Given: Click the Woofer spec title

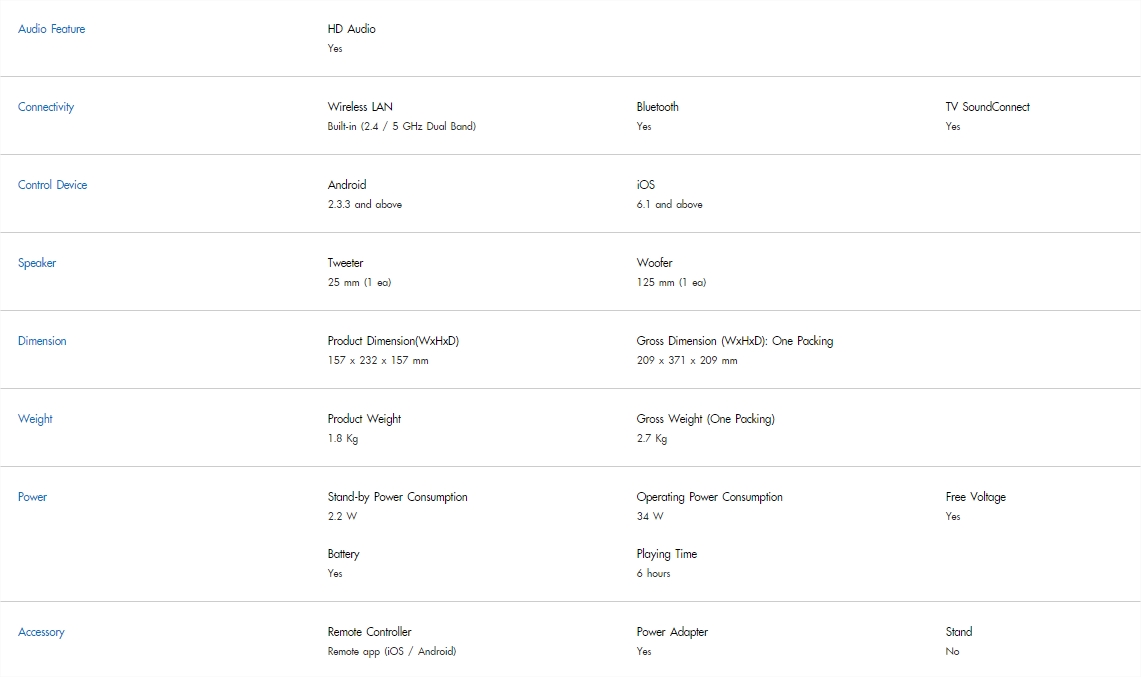Looking at the screenshot, I should (655, 263).
